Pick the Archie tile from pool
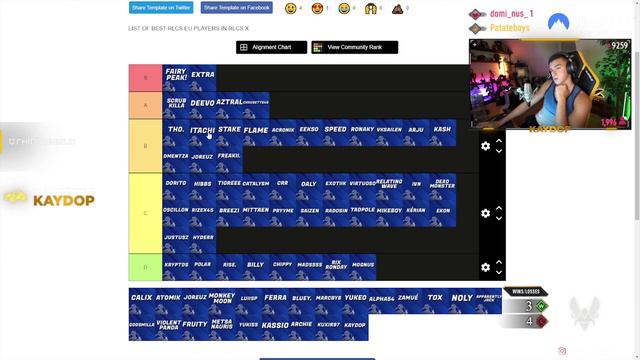The width and height of the screenshot is (640, 360). click(x=302, y=327)
